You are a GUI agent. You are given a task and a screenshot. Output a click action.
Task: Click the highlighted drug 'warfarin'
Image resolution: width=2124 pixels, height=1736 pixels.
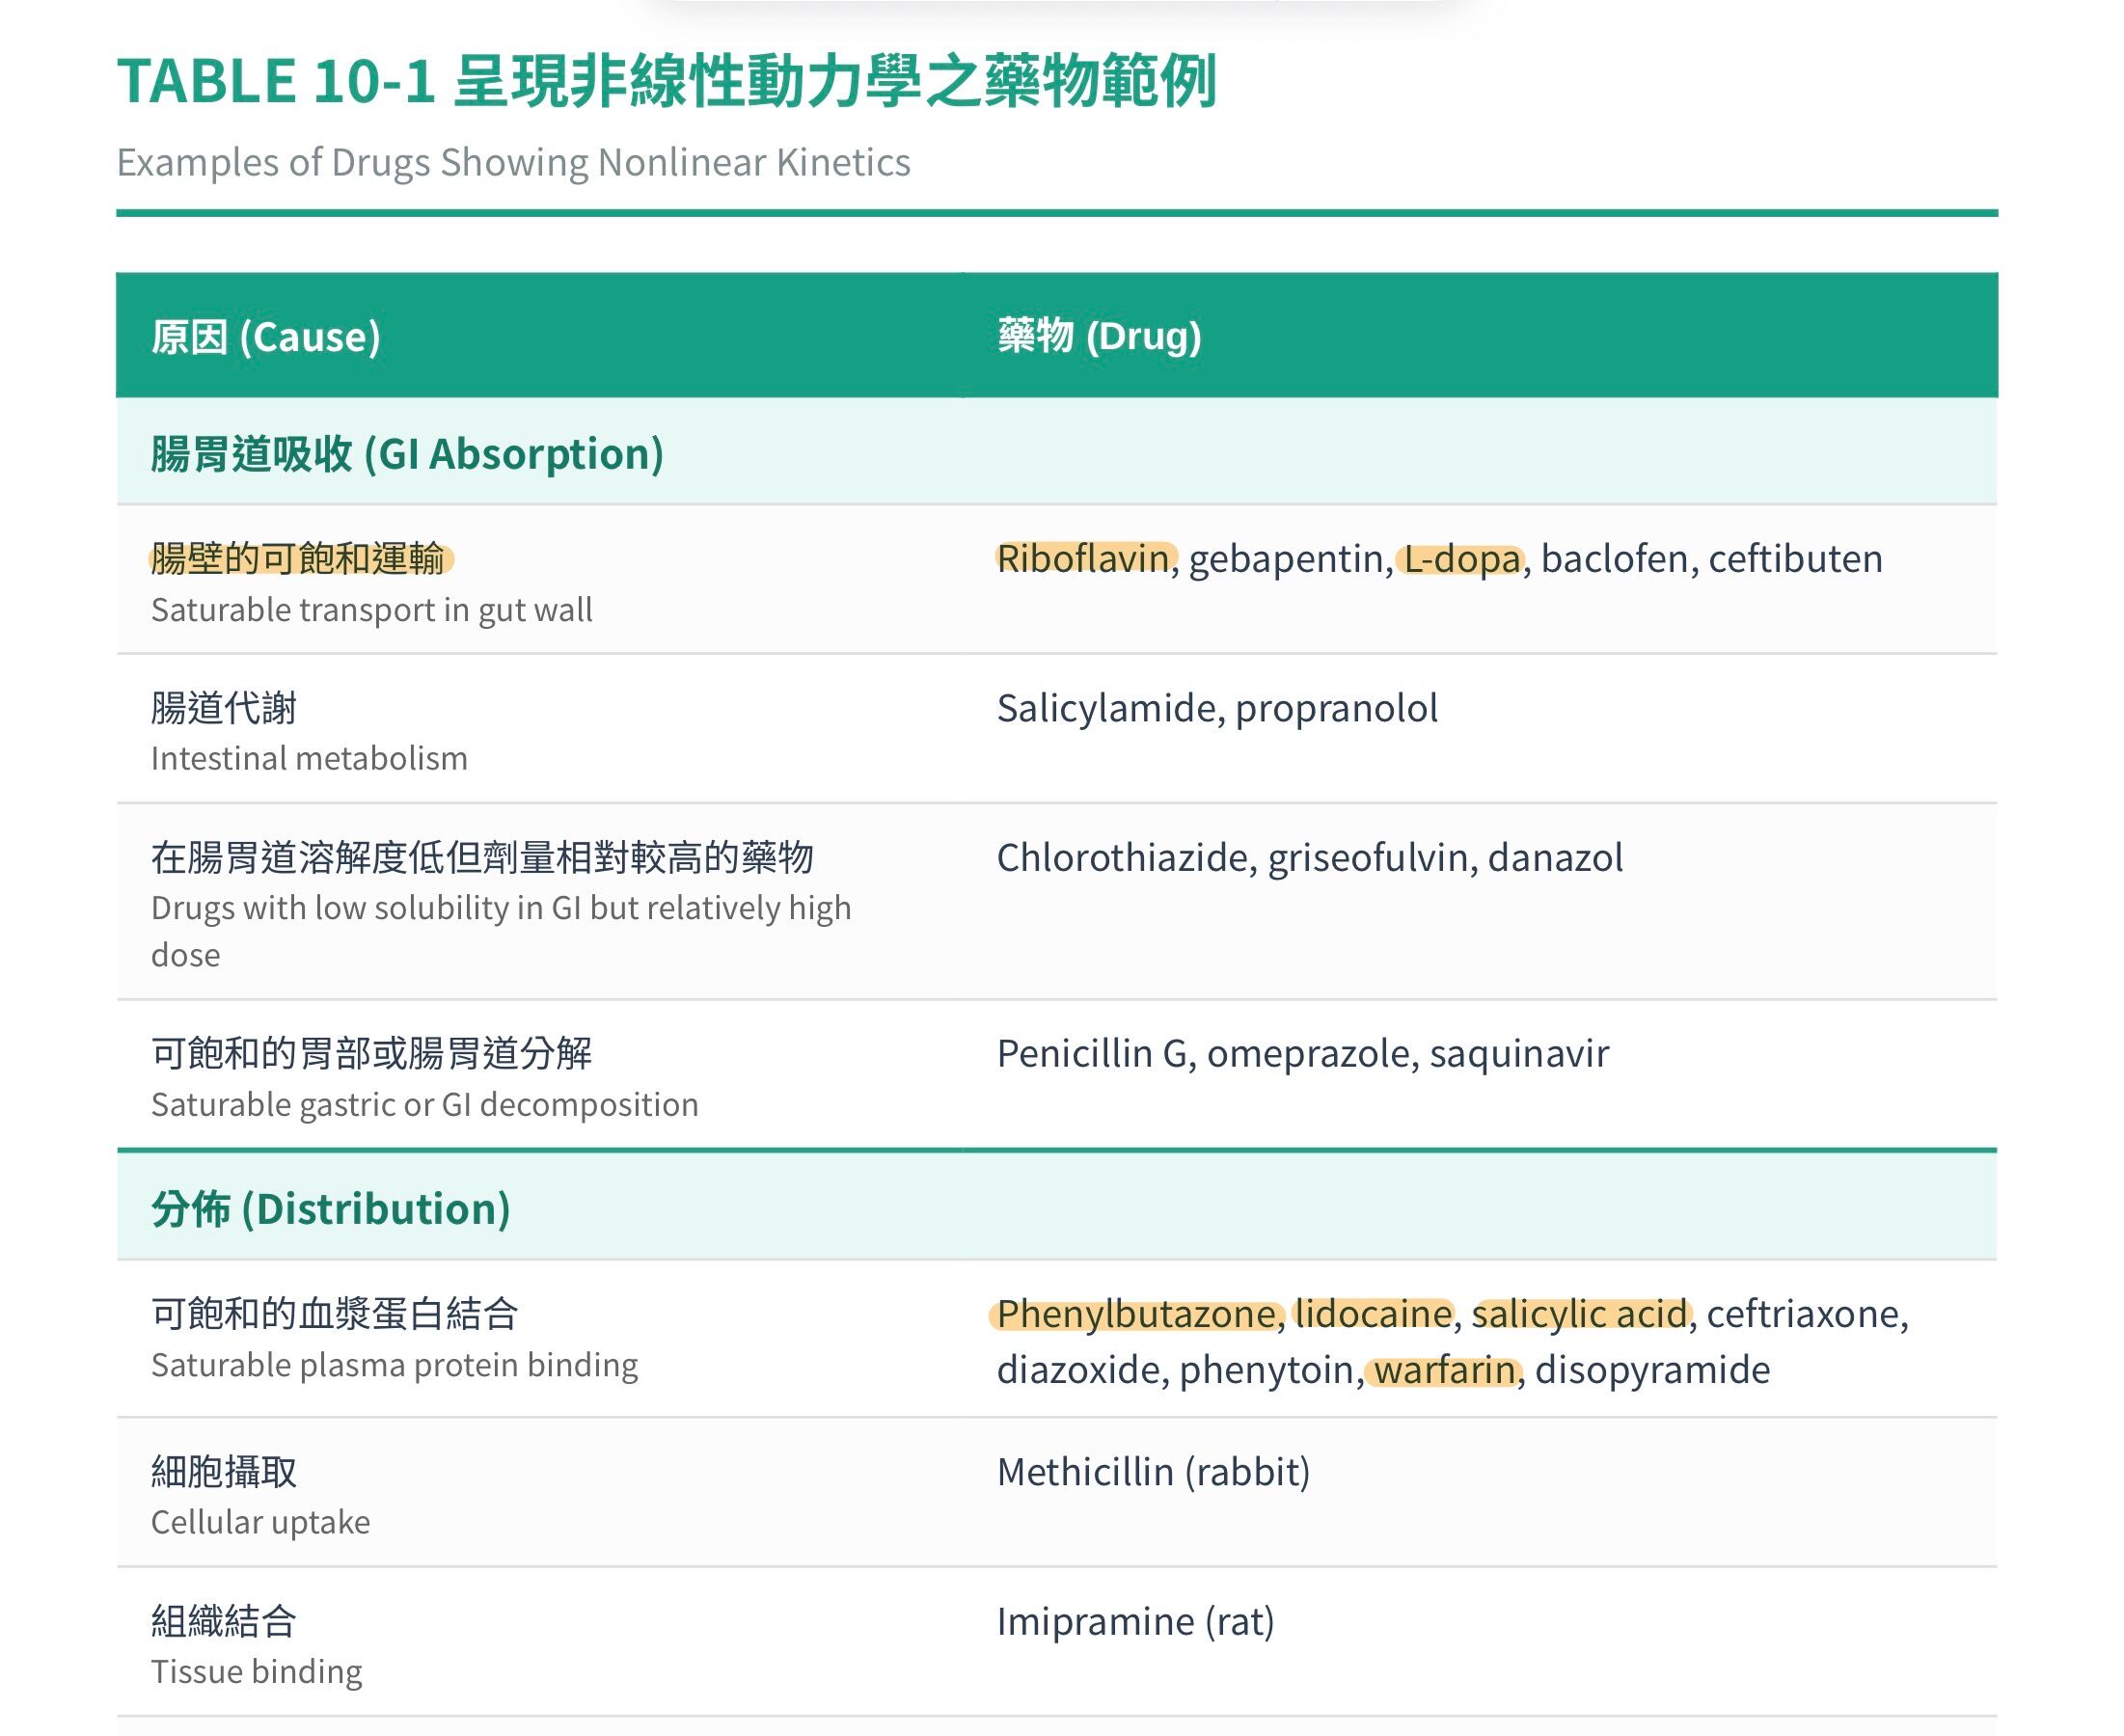(x=1445, y=1369)
